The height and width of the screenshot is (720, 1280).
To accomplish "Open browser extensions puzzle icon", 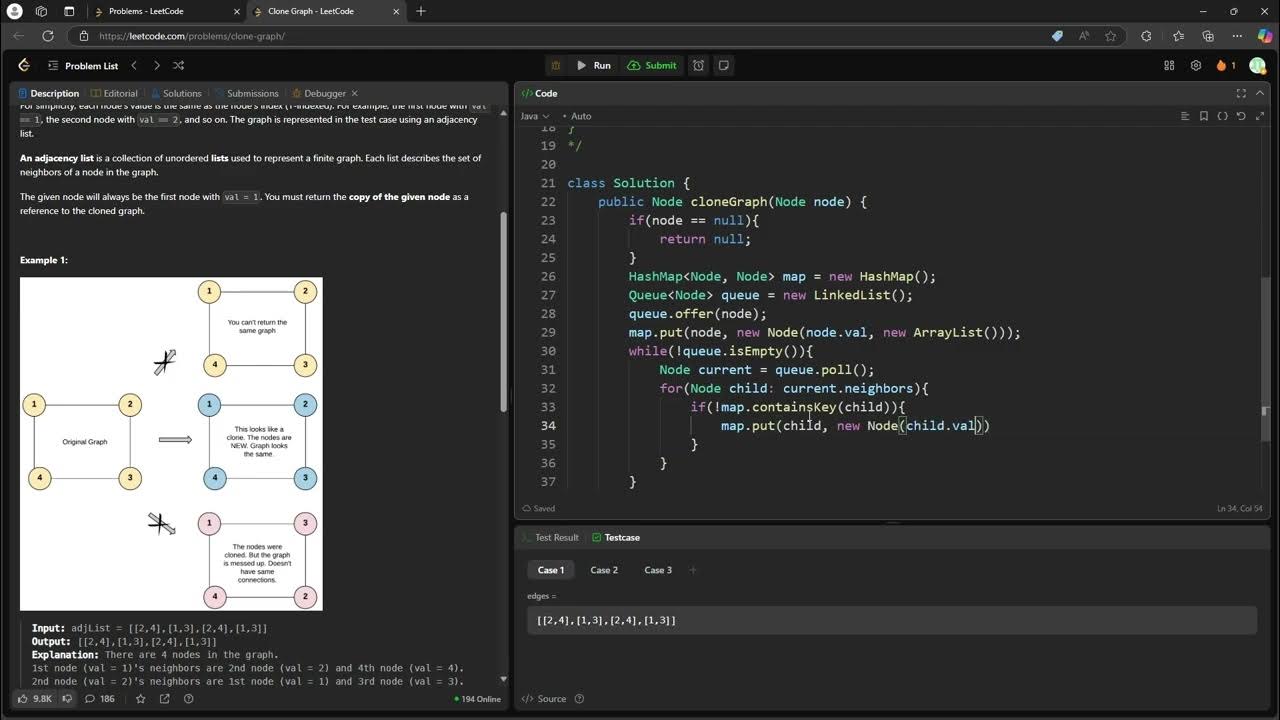I will click(1146, 36).
